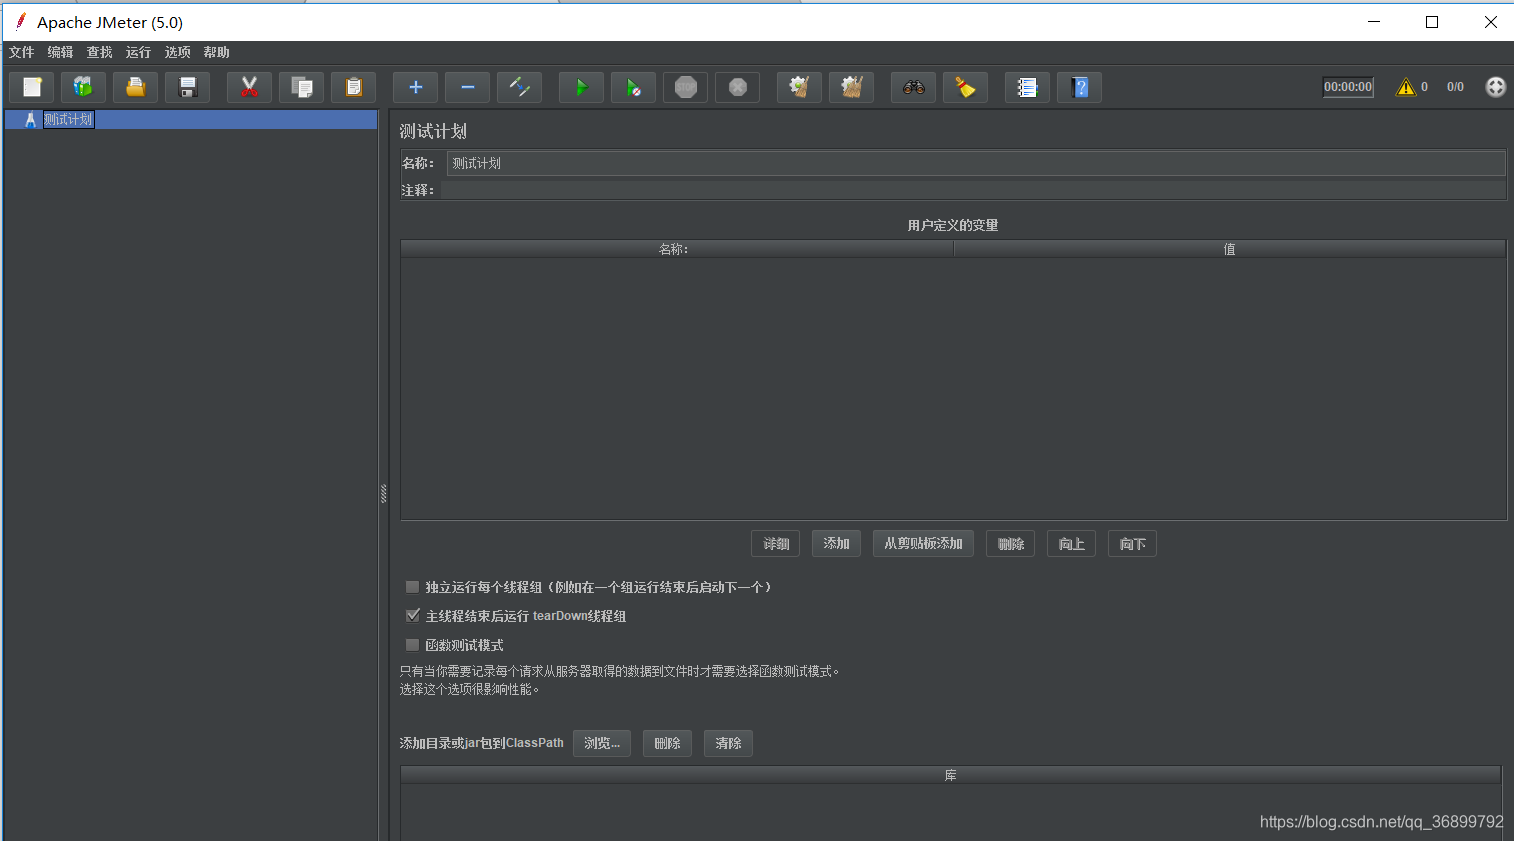
Task: Start the test with green play icon
Action: (x=581, y=87)
